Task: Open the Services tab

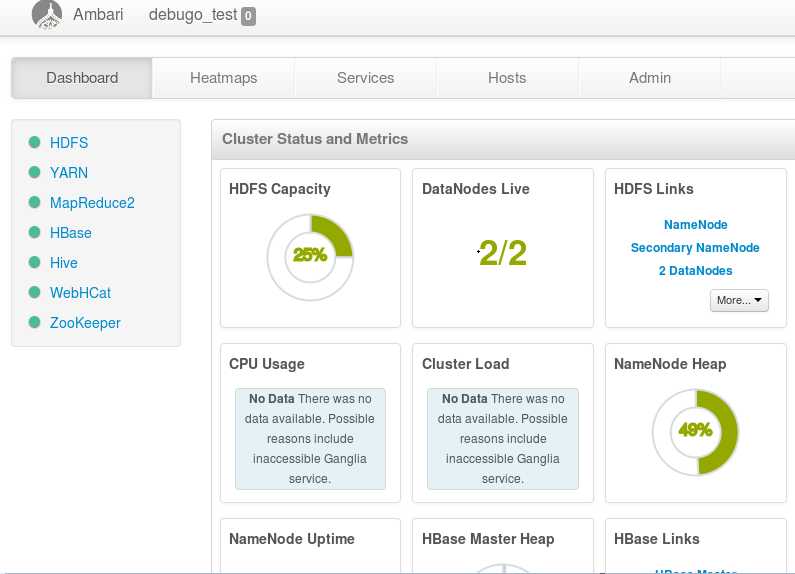Action: 365,78
